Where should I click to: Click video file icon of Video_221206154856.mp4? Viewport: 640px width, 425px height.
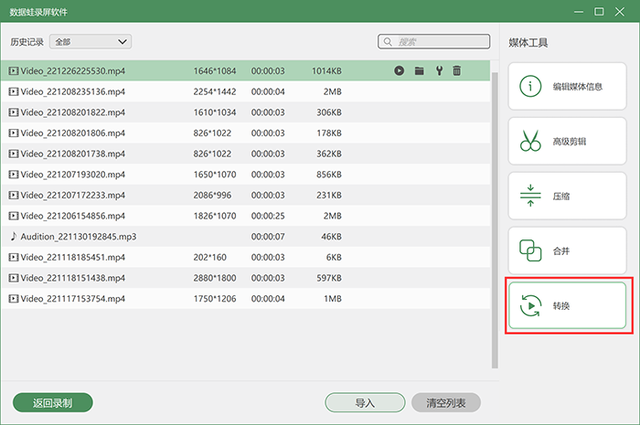point(13,216)
